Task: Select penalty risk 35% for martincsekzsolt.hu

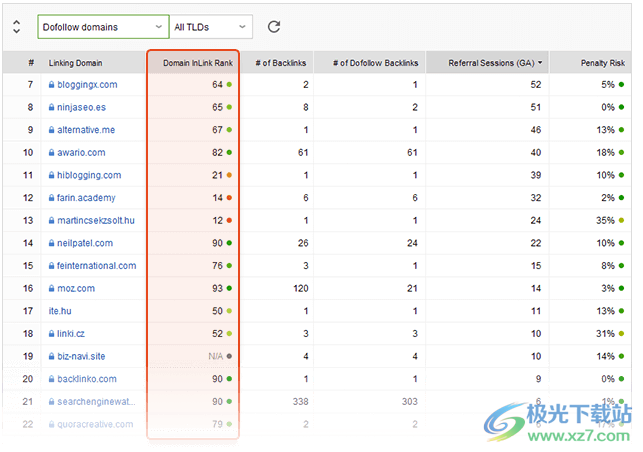Action: click(605, 220)
